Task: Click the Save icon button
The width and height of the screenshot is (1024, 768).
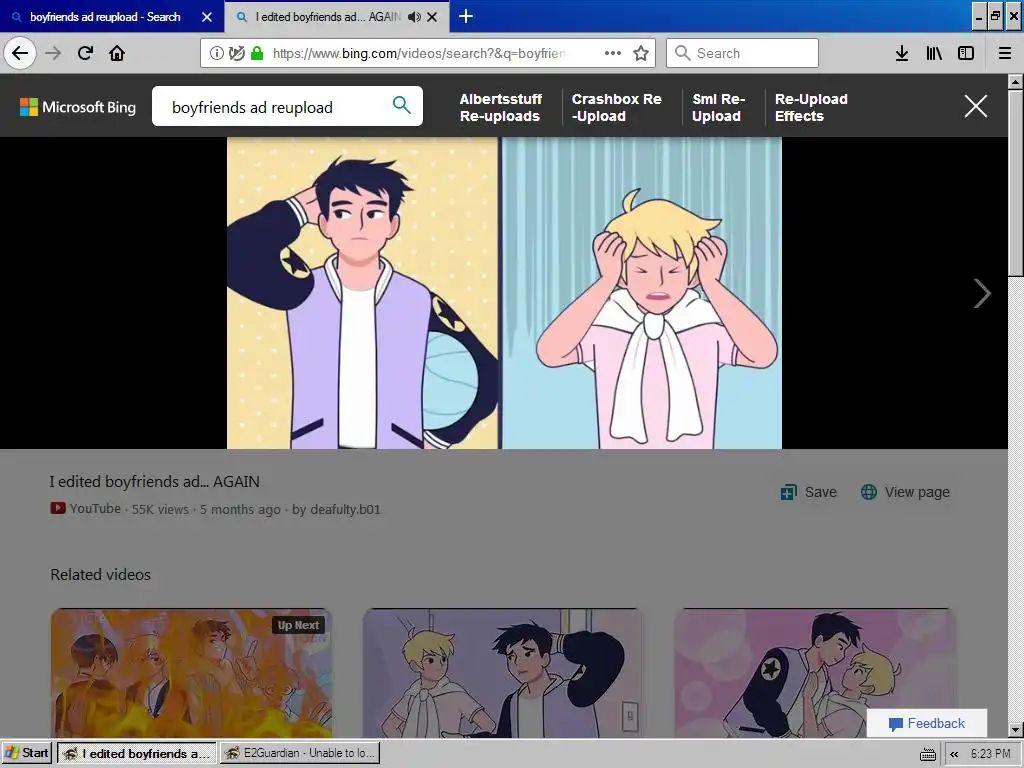Action: tap(808, 492)
